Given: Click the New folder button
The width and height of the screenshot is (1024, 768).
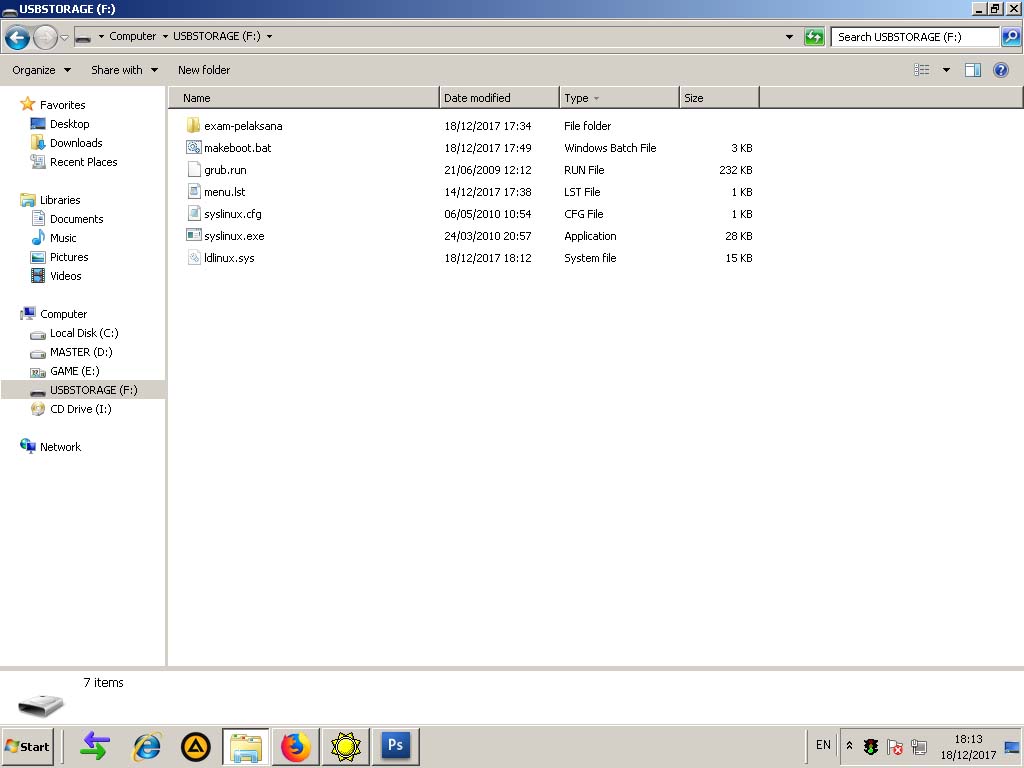Looking at the screenshot, I should 204,70.
